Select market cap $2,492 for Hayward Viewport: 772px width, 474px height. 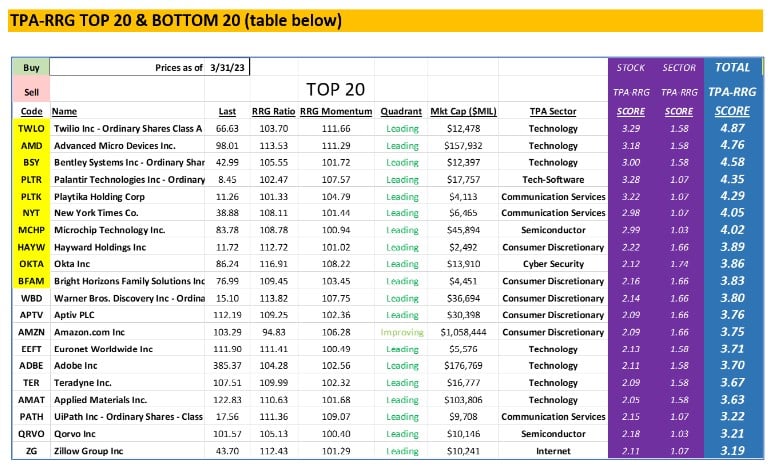463,247
